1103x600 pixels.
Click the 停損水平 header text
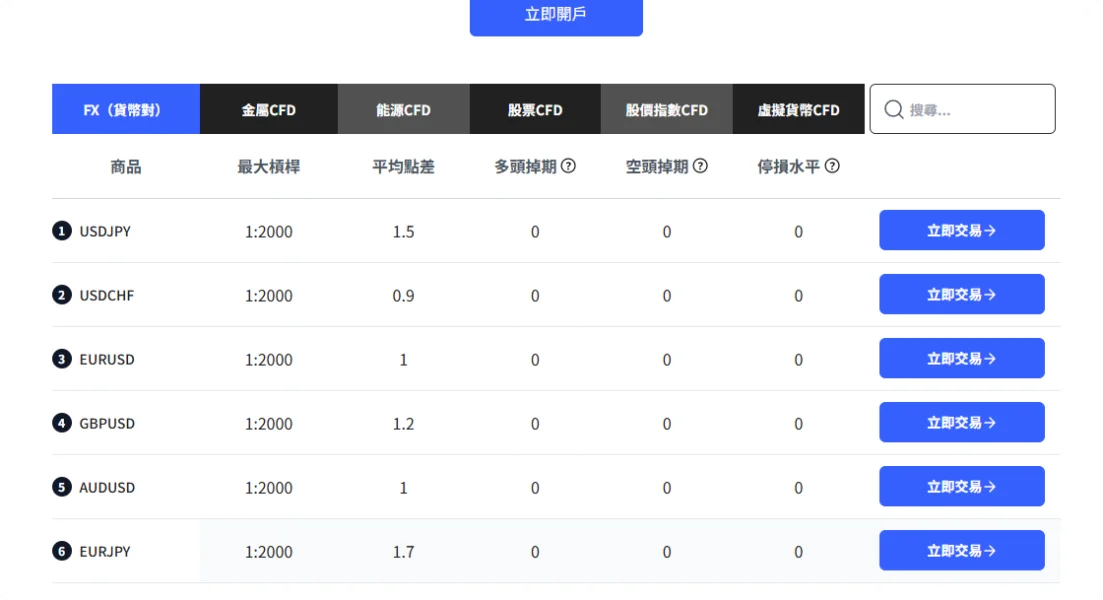(789, 167)
